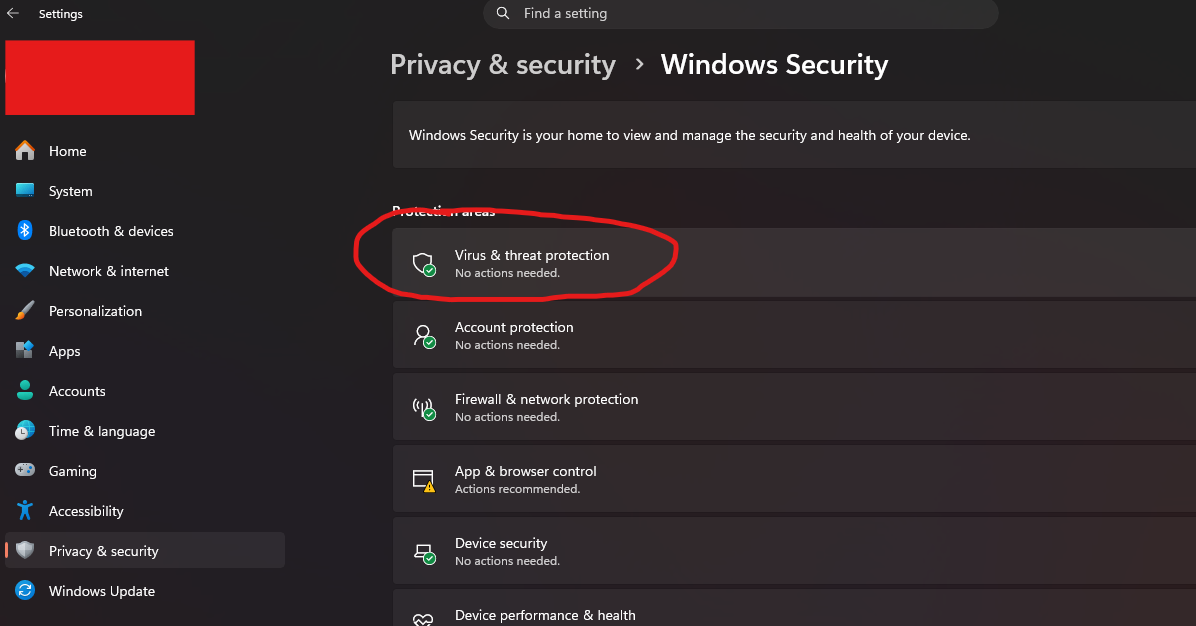This screenshot has width=1196, height=626.
Task: Click the Bluetooth icon in sidebar
Action: coord(25,231)
